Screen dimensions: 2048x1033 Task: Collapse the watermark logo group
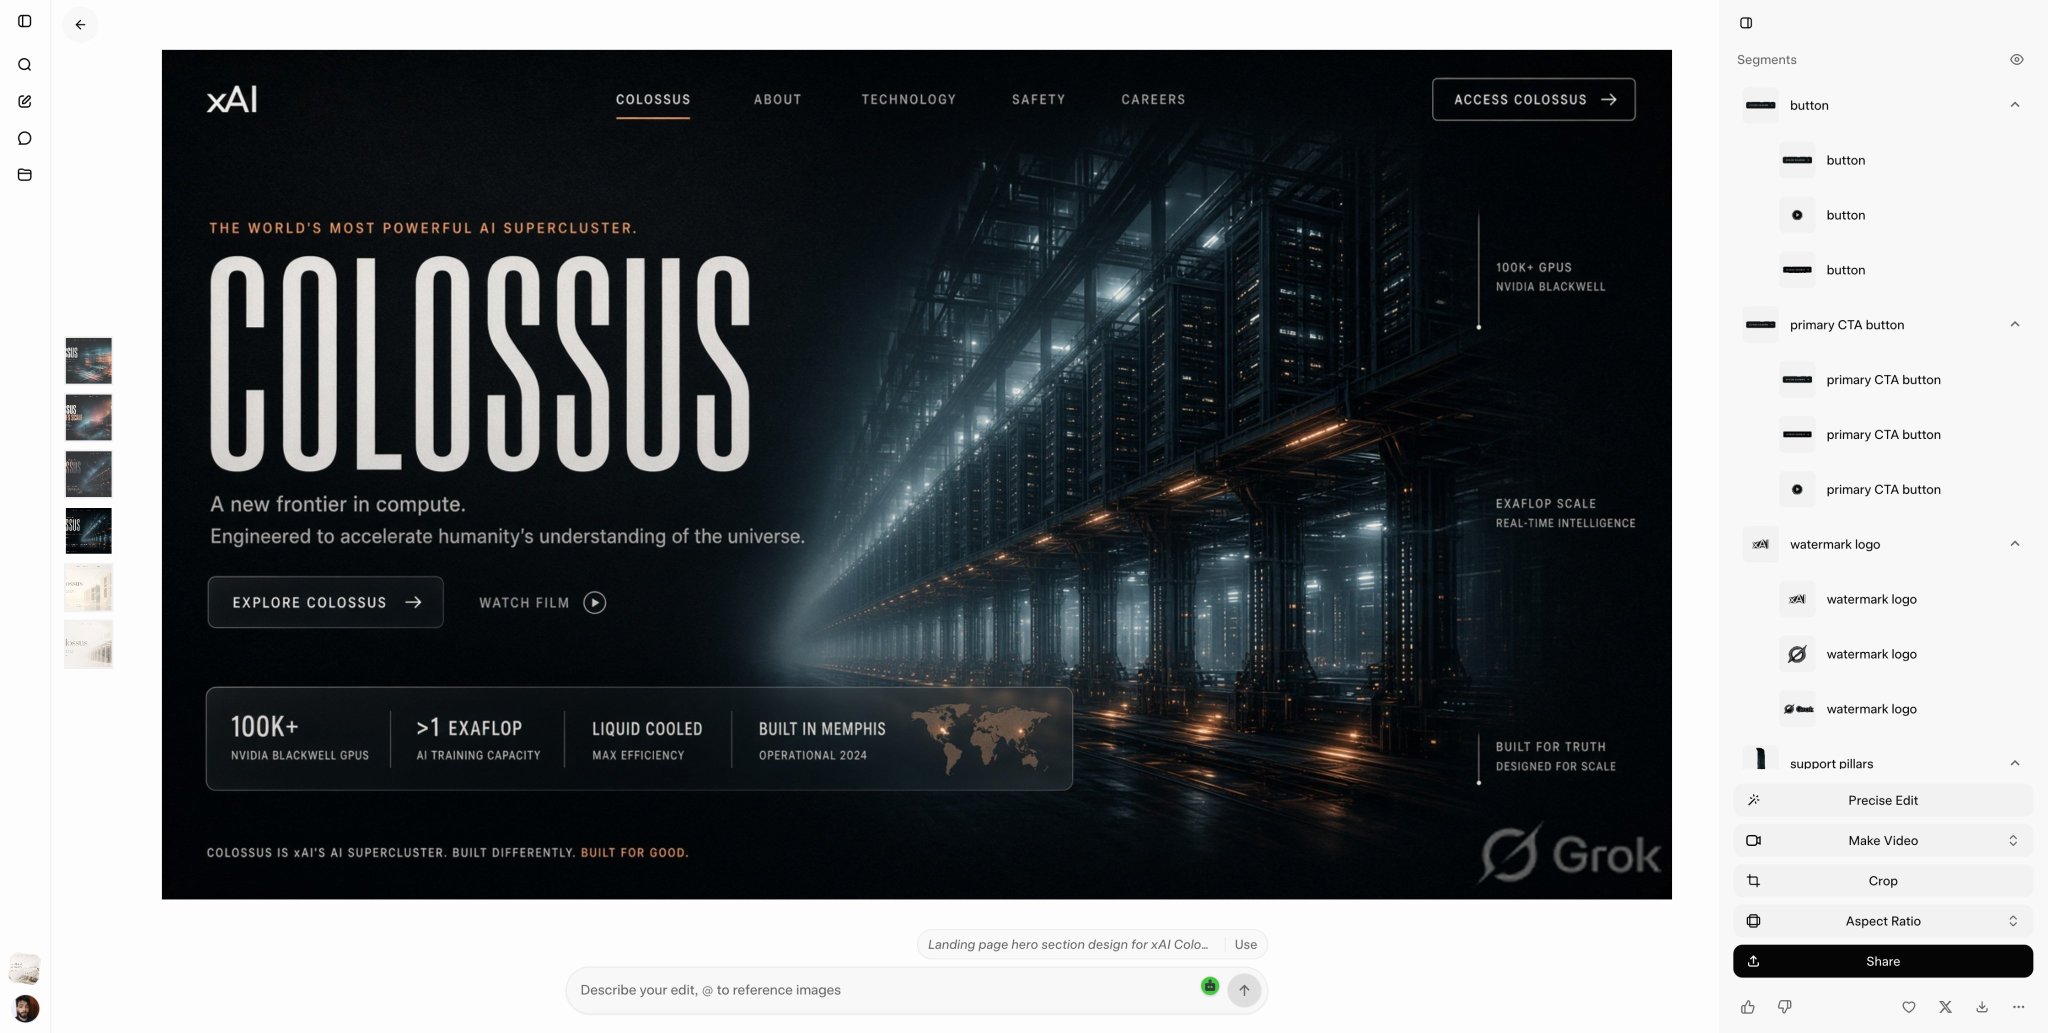[2015, 544]
